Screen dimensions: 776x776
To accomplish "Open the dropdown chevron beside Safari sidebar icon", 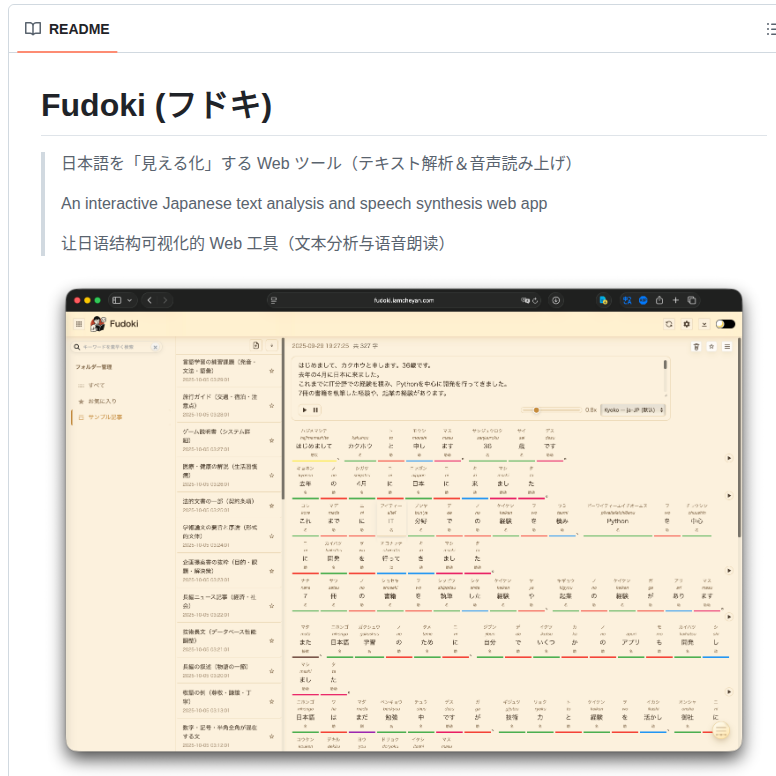I will pyautogui.click(x=130, y=300).
